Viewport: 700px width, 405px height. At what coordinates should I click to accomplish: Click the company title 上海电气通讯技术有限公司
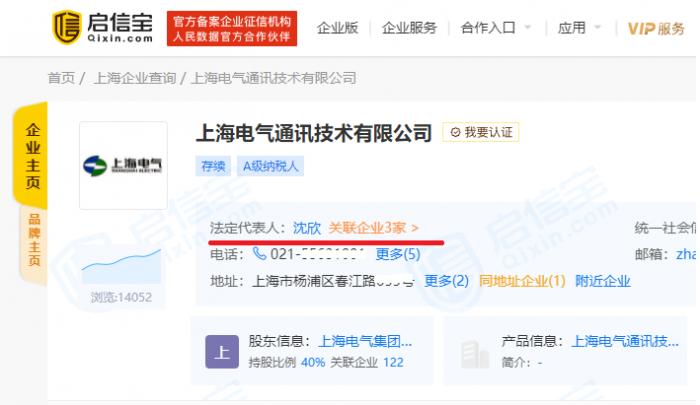314,133
